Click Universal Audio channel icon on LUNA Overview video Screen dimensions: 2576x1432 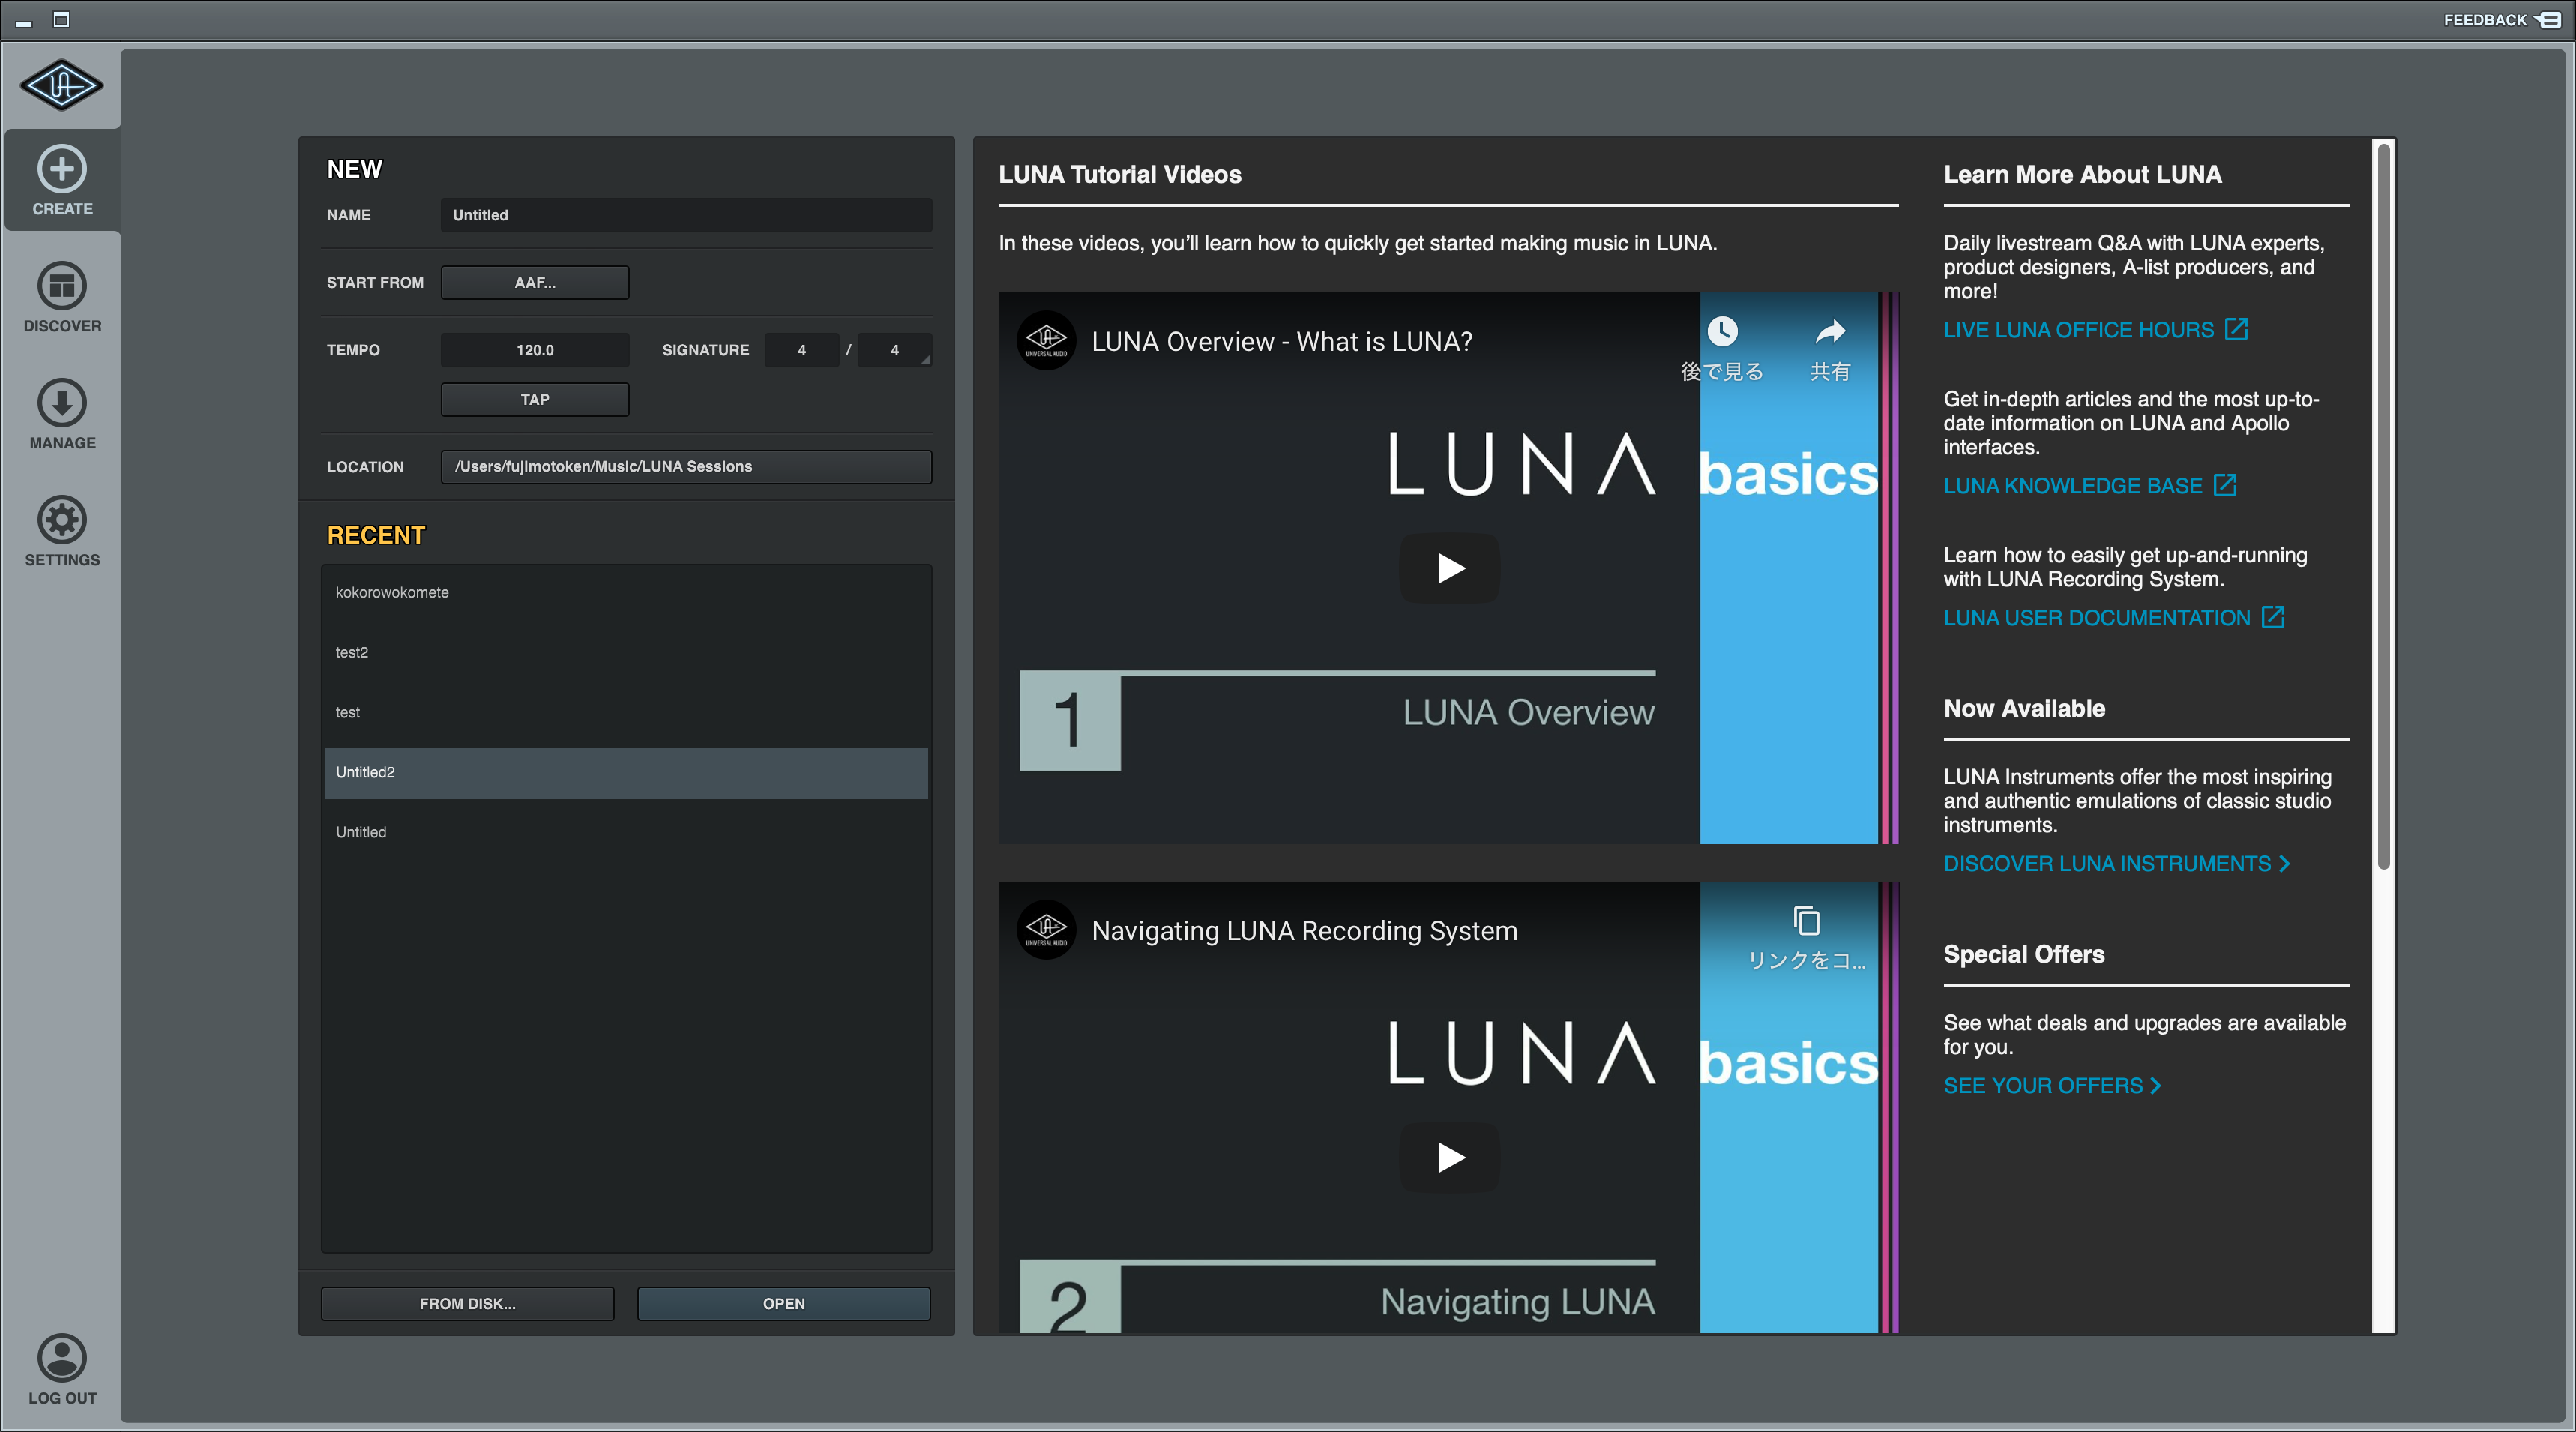coord(1046,340)
